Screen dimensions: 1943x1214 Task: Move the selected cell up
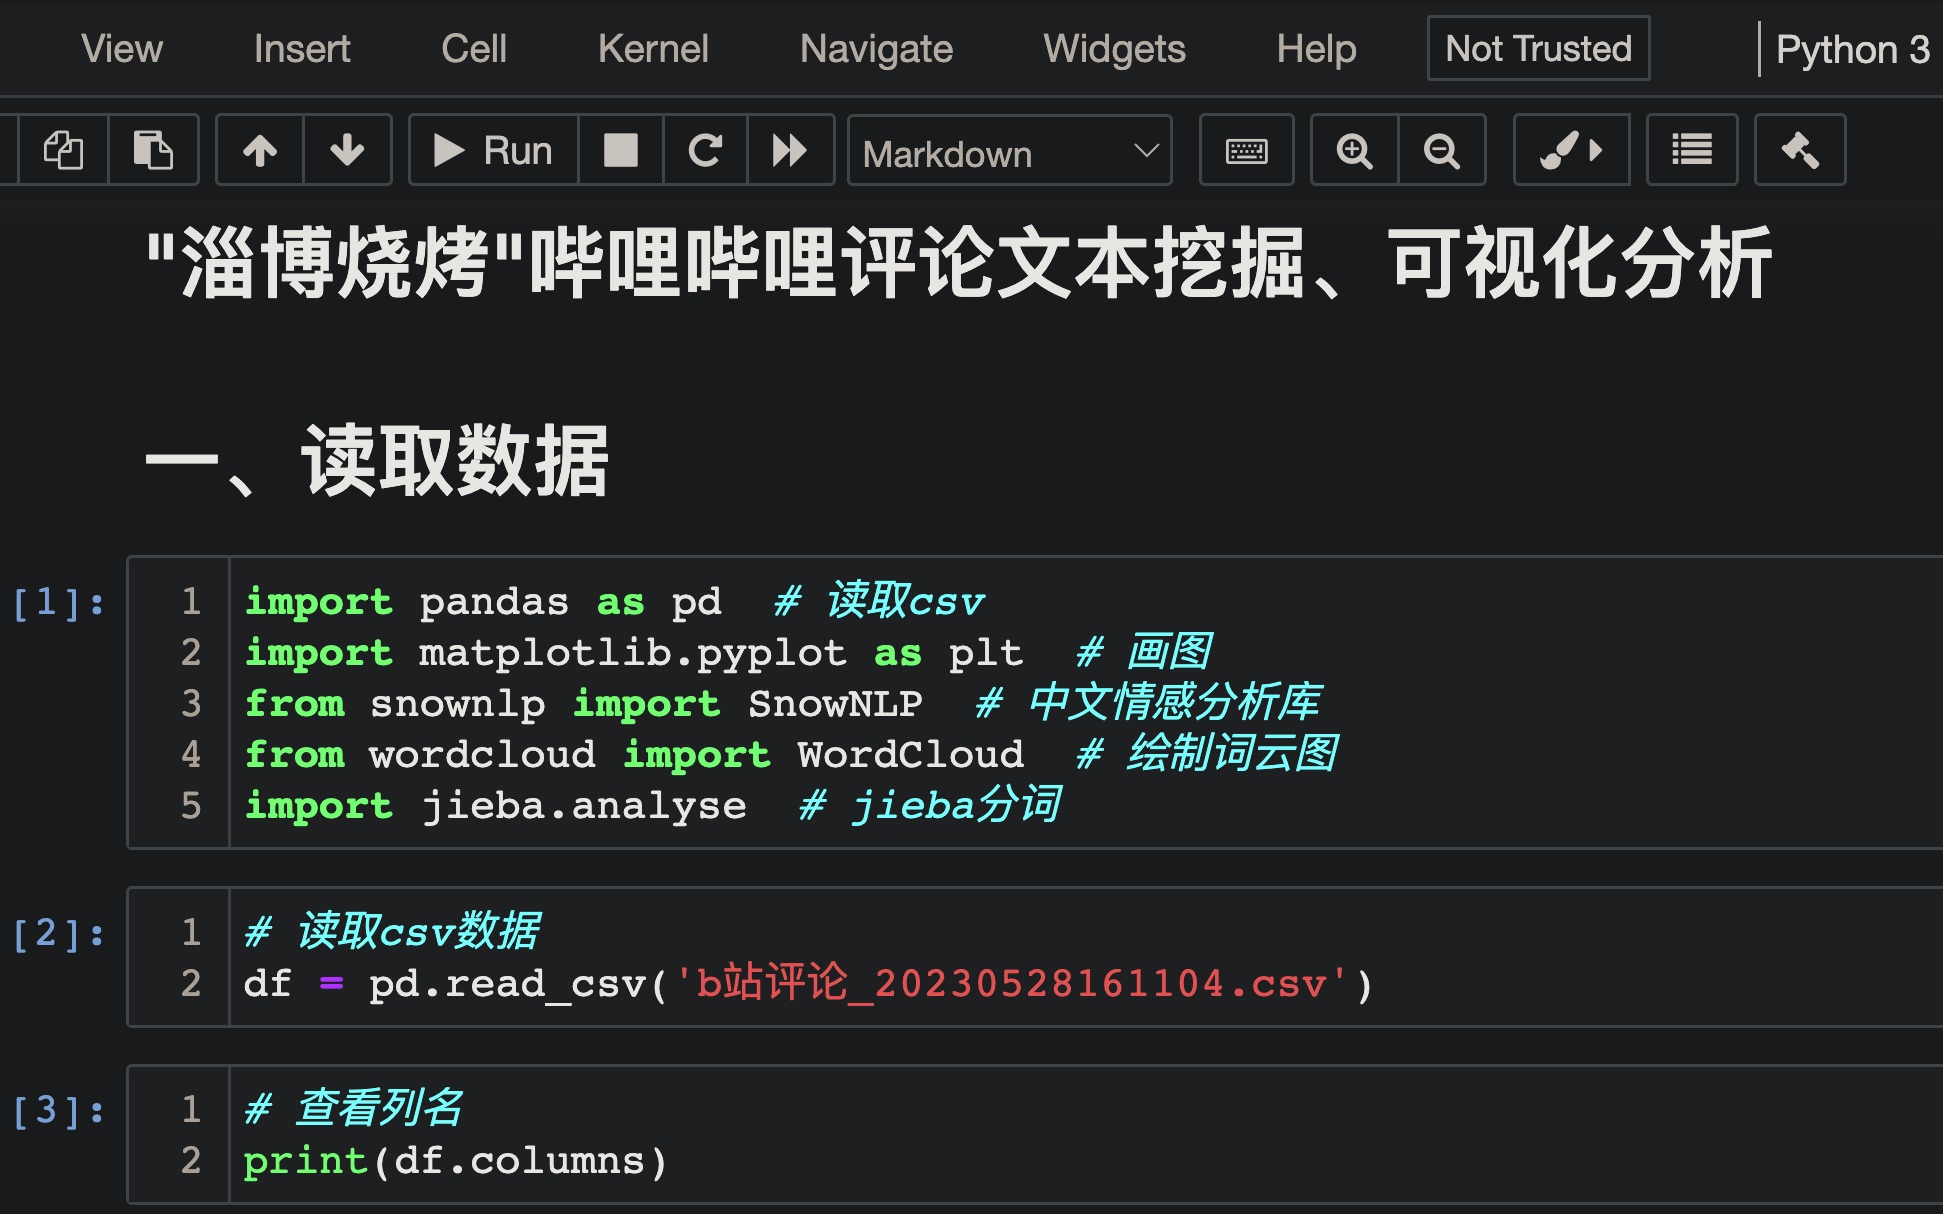(260, 150)
